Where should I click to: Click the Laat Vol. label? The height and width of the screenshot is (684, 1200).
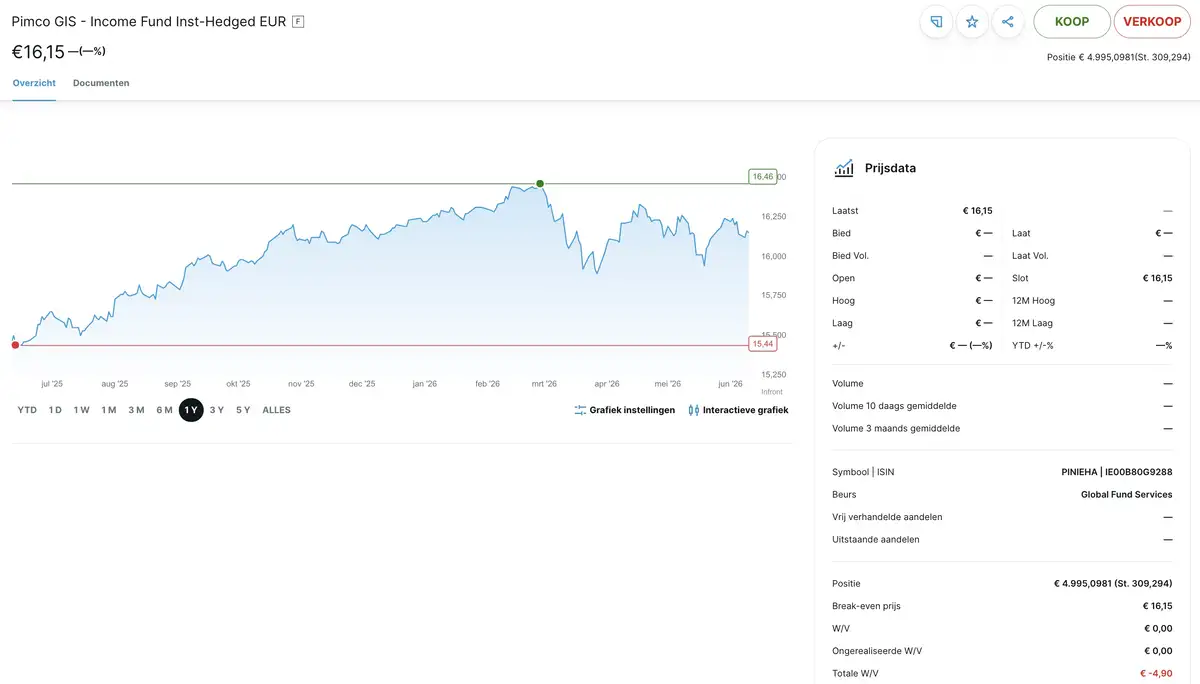(1030, 256)
